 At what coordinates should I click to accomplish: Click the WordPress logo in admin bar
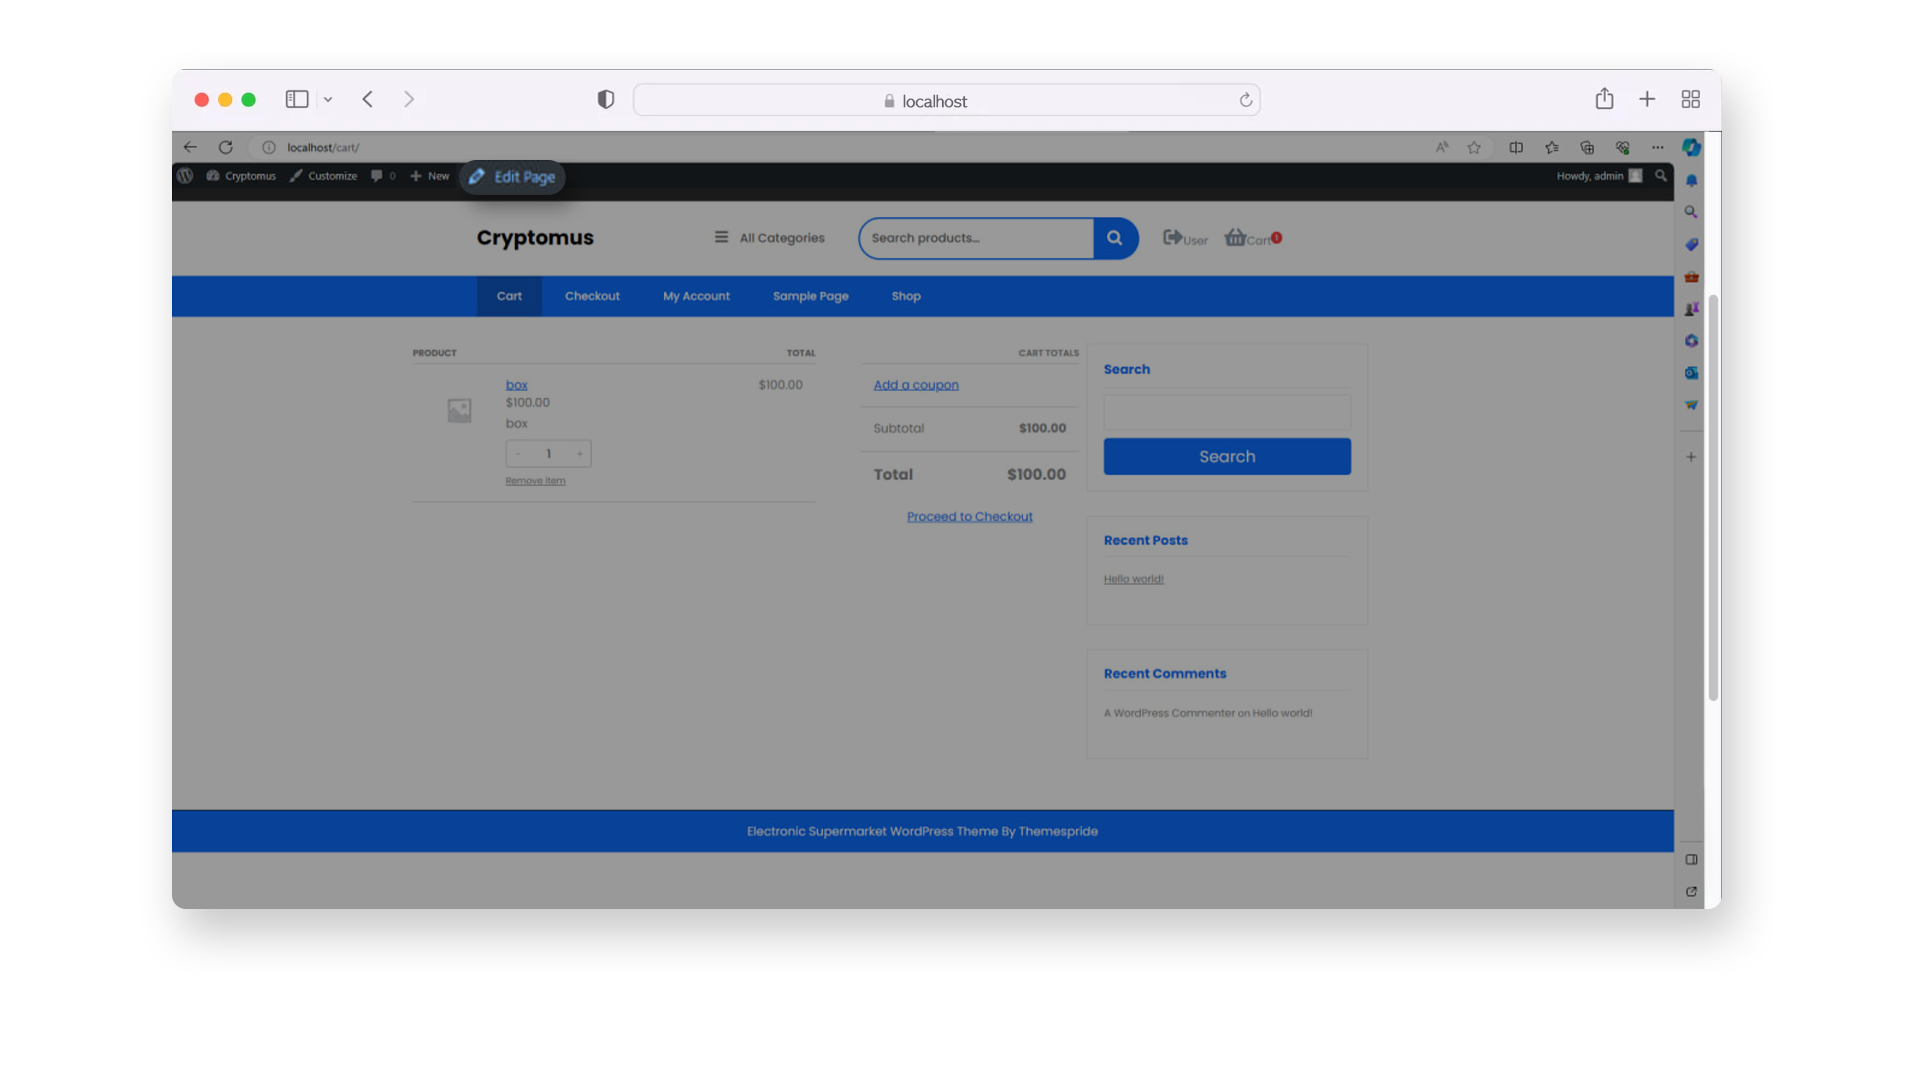[185, 176]
